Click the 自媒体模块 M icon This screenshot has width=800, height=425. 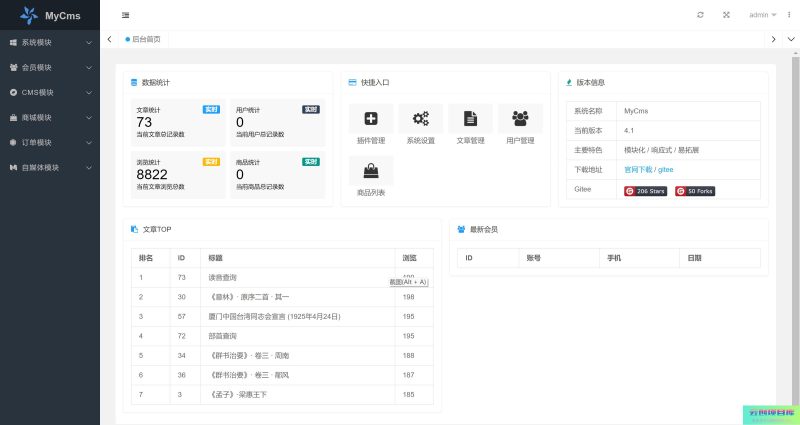[x=13, y=167]
